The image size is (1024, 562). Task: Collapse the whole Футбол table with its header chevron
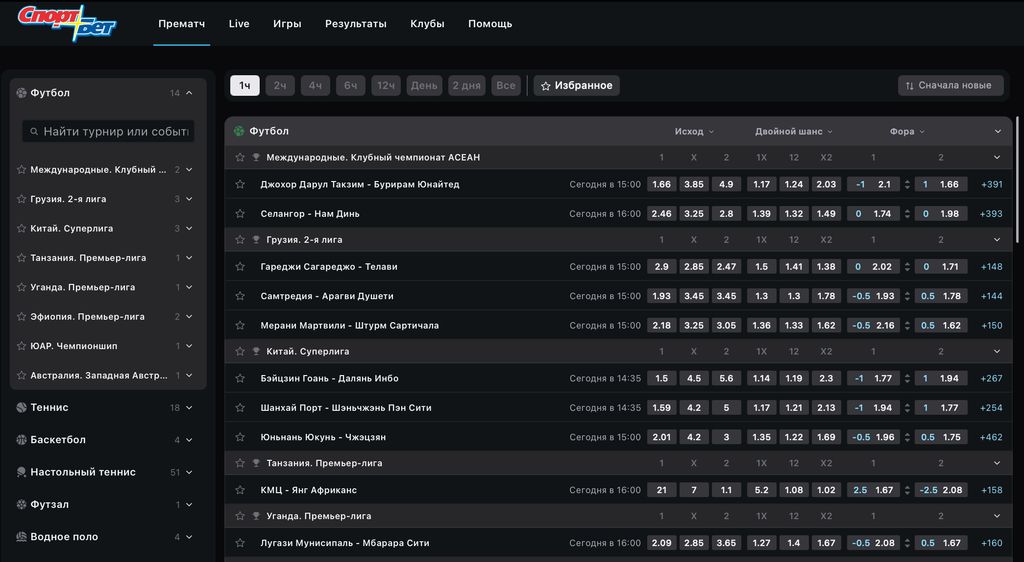tap(997, 131)
